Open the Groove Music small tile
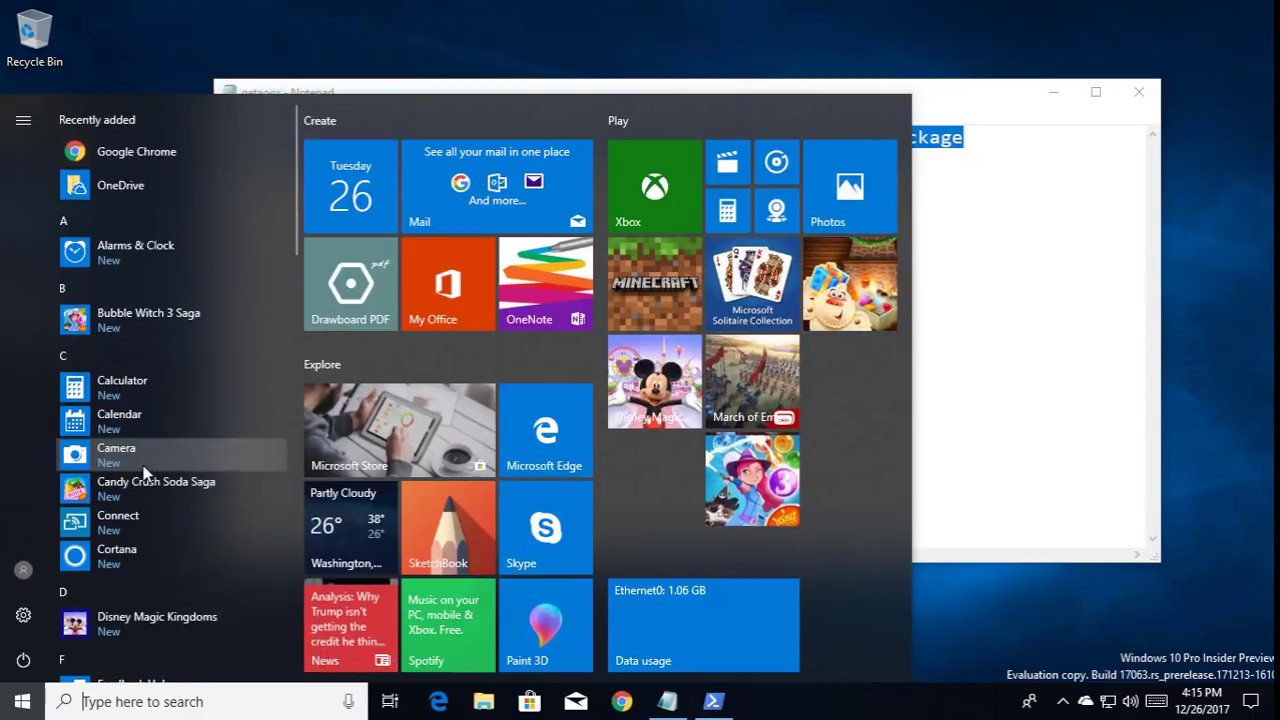 click(x=777, y=162)
